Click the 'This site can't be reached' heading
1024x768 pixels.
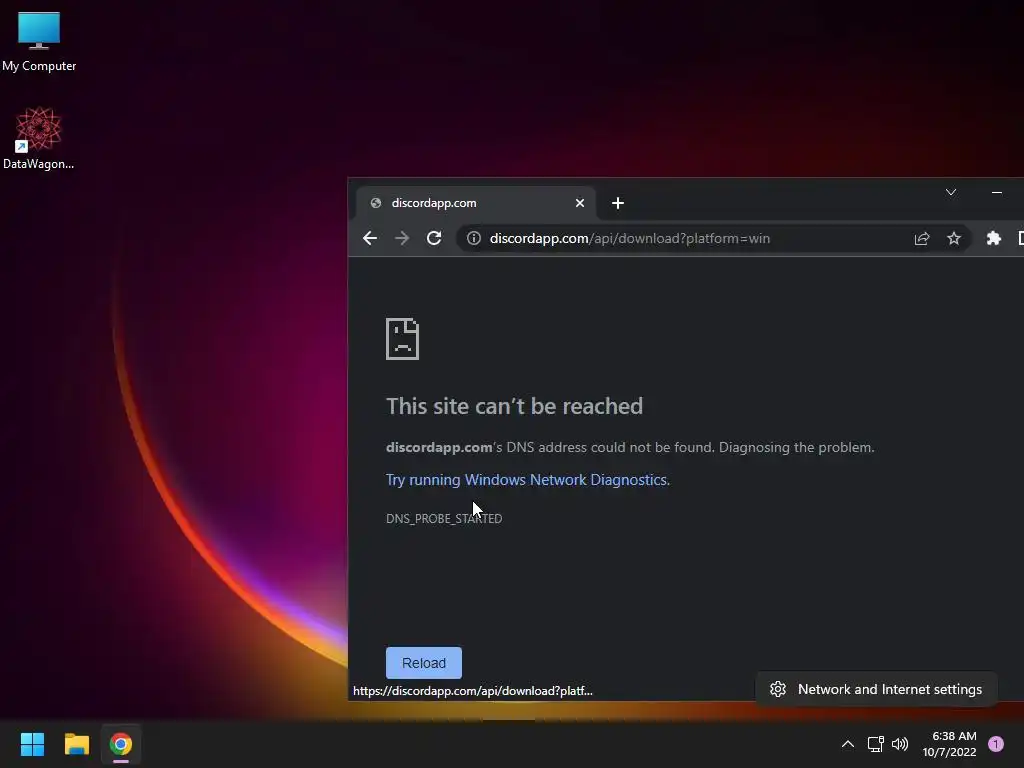tap(515, 406)
